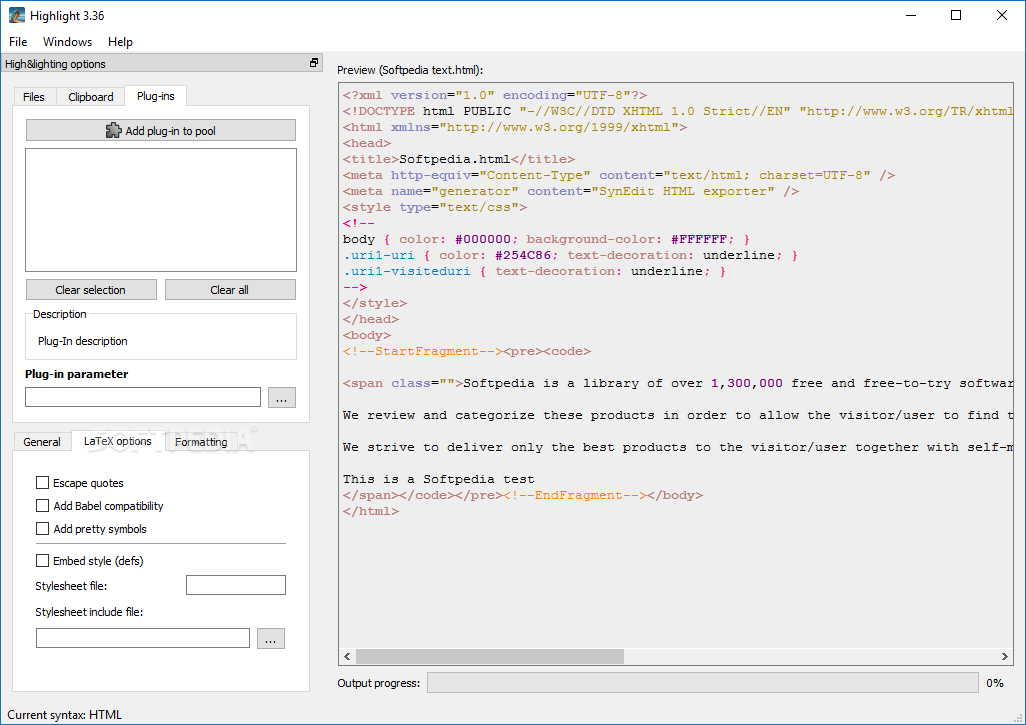This screenshot has height=725, width=1026.
Task: Browse for stylesheet include file
Action: coord(271,639)
